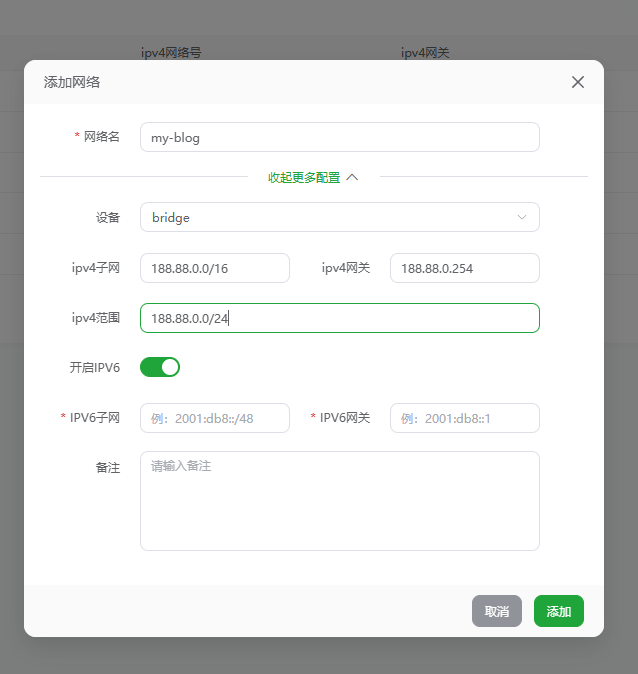
Task: Collapse settings via the 收起更多配置 text
Action: point(304,177)
